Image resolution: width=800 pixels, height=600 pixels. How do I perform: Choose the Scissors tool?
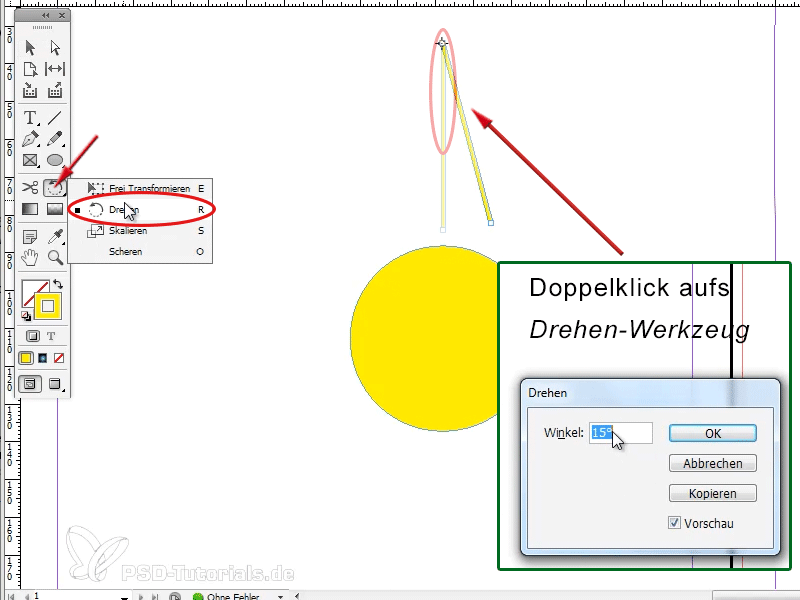tap(30, 188)
